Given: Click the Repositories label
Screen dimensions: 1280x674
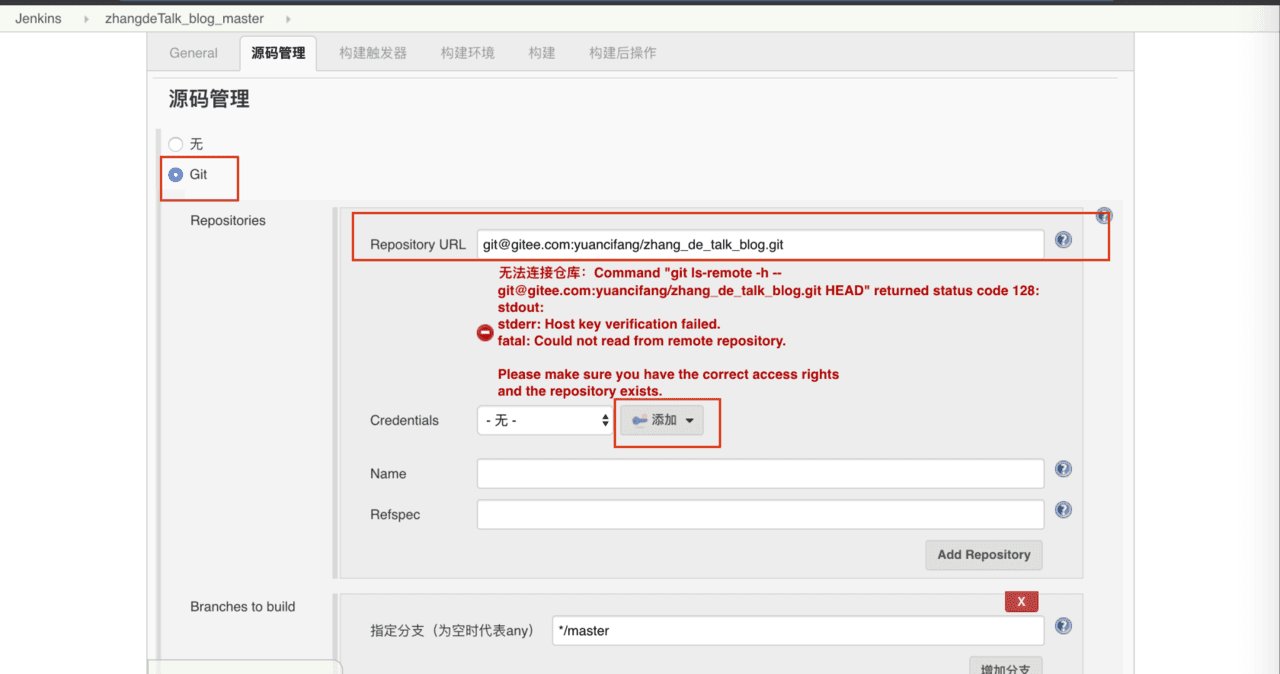Looking at the screenshot, I should tap(228, 221).
